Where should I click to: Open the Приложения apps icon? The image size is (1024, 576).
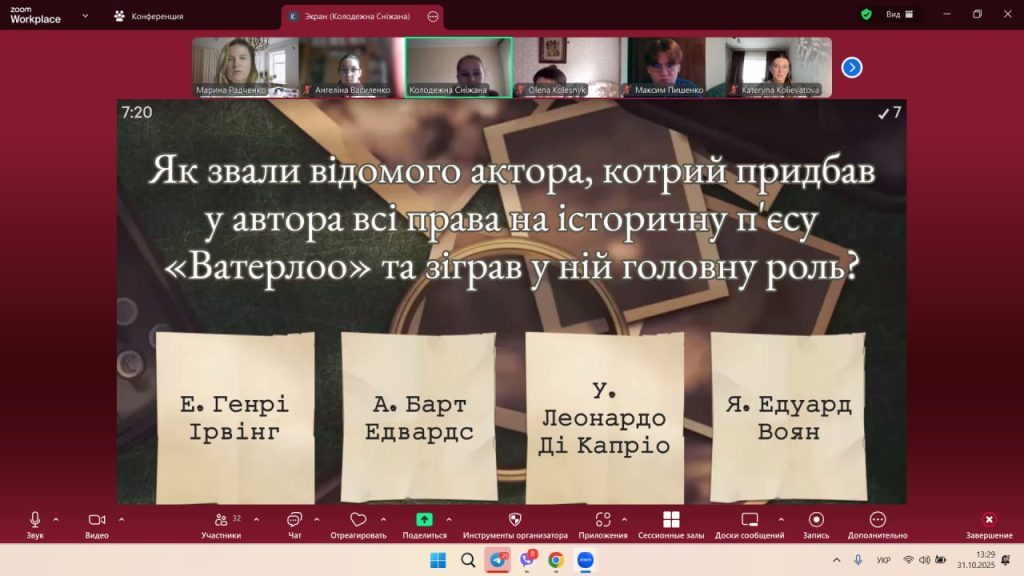click(x=602, y=520)
